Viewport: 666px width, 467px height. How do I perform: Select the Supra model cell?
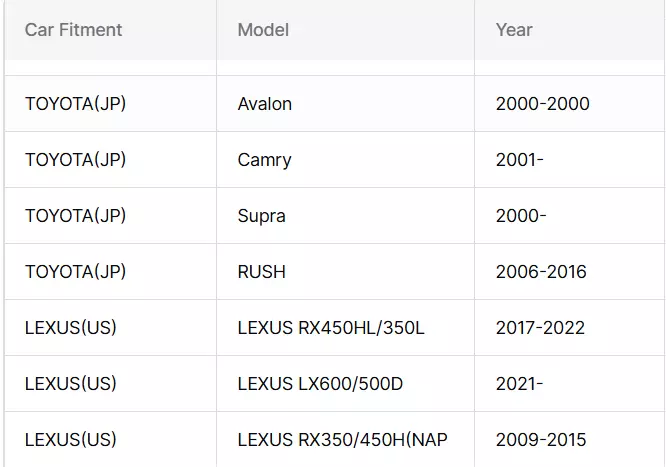tap(261, 216)
